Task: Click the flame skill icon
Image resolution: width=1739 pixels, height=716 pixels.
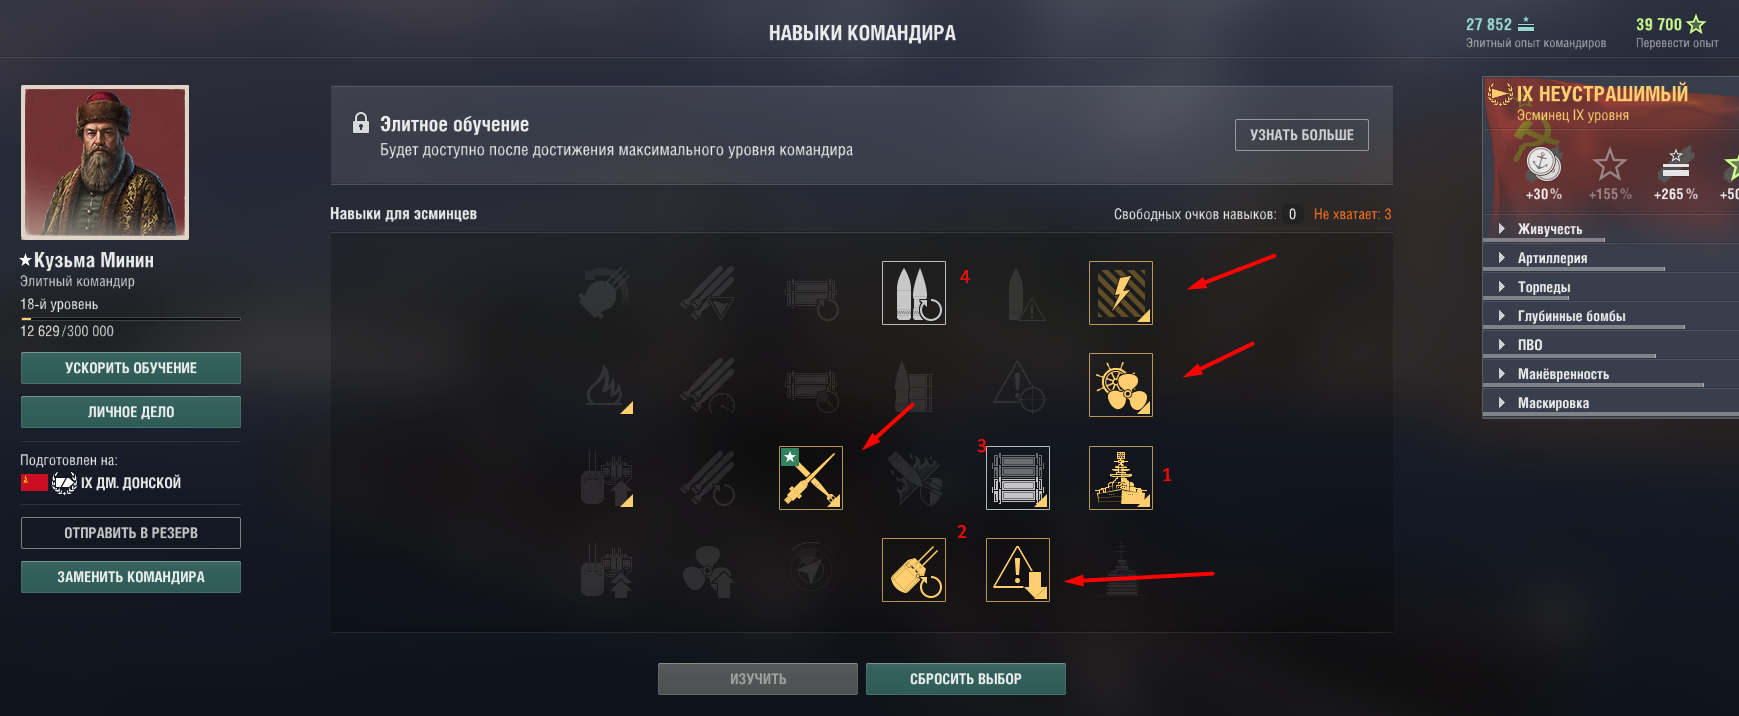Action: click(607, 385)
